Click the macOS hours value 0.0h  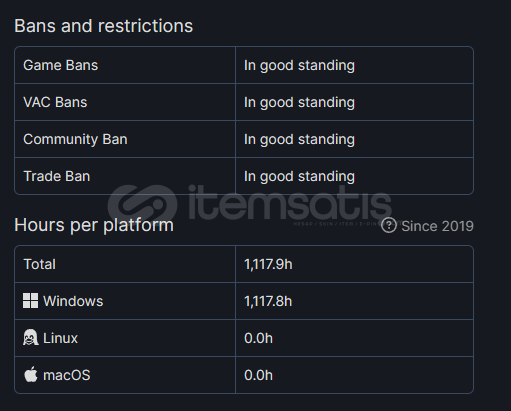pyautogui.click(x=258, y=375)
